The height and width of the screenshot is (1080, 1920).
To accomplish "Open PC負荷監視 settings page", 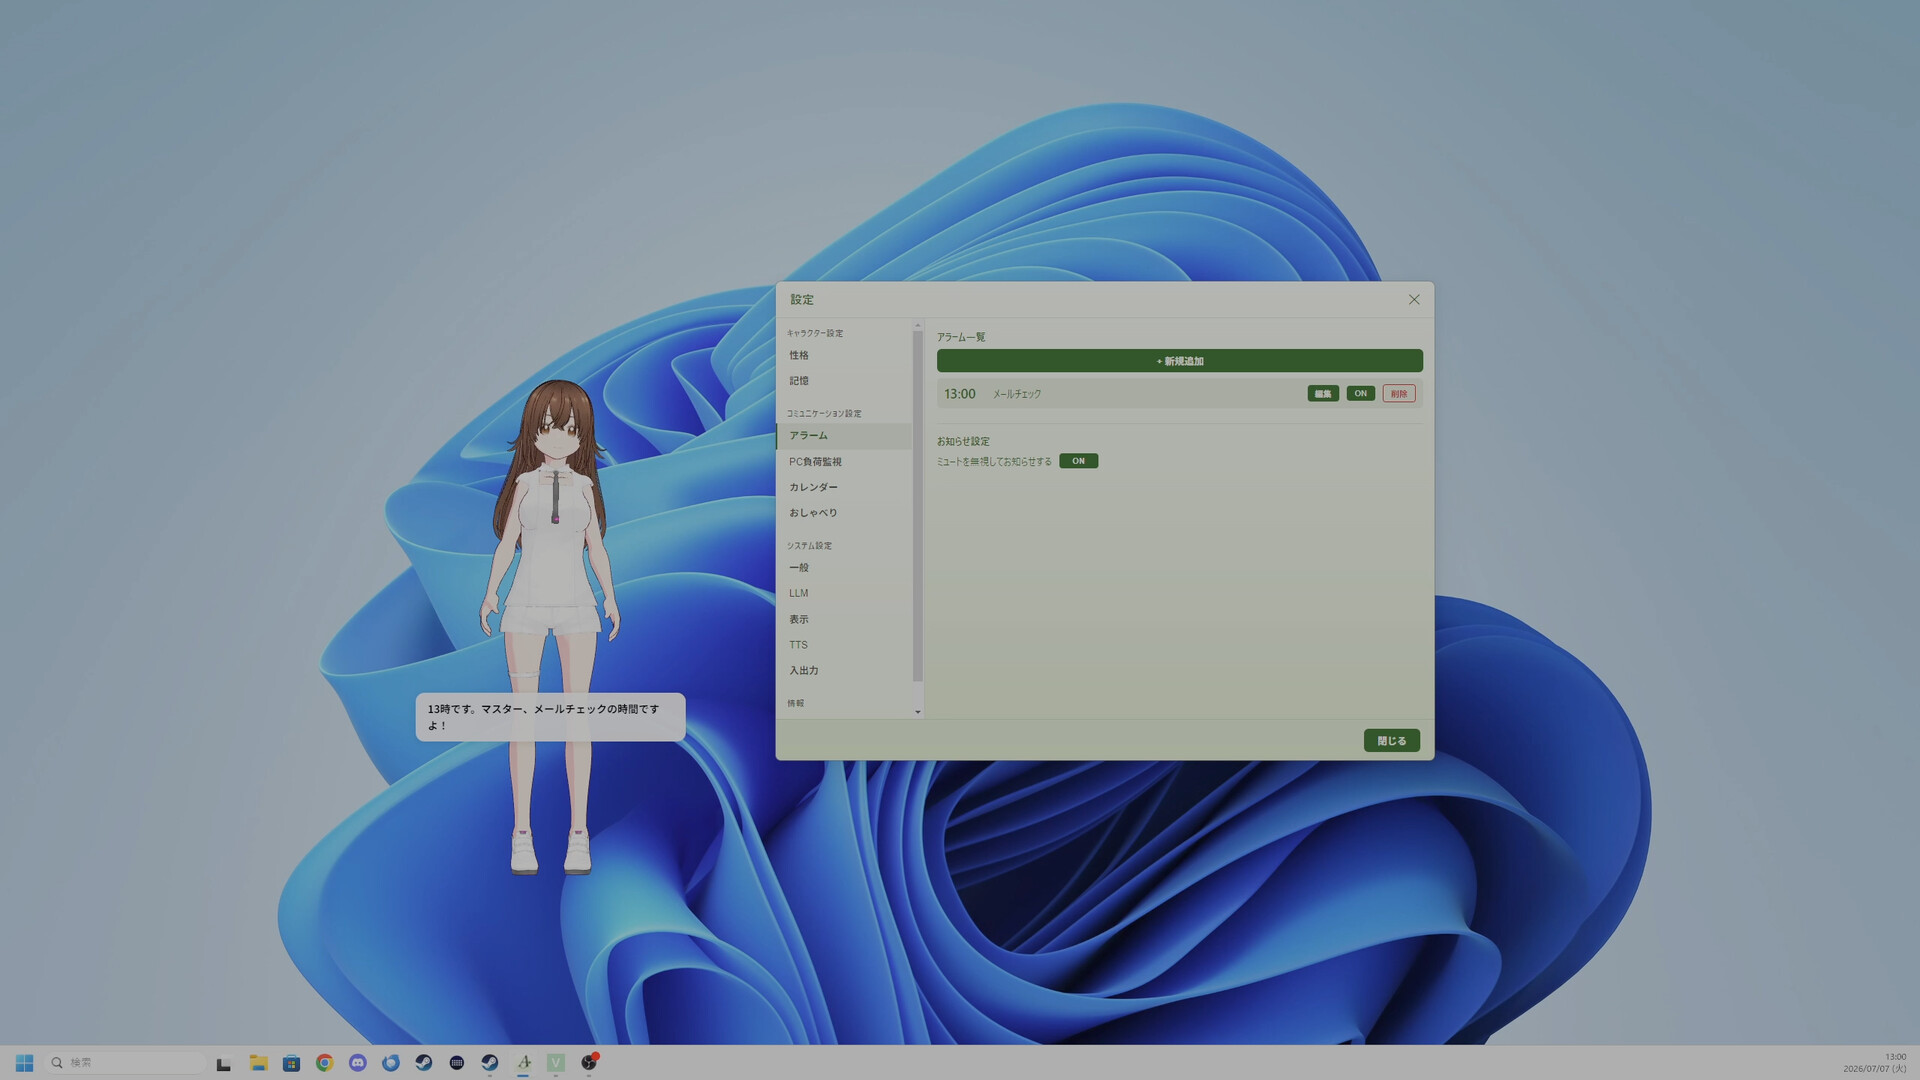I will point(844,462).
